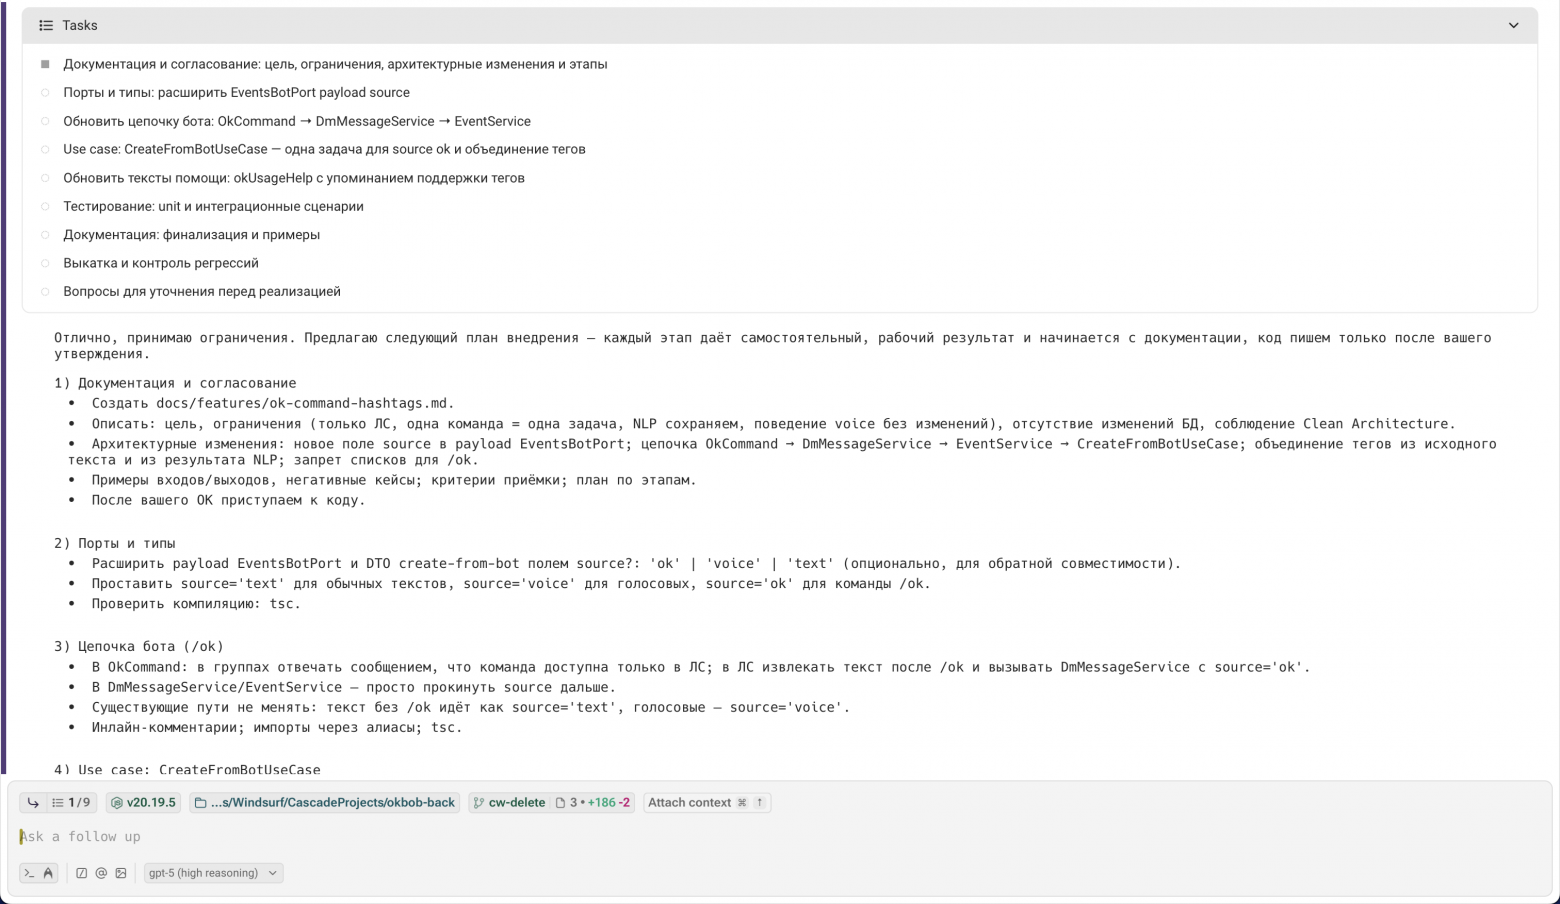Viewport: 1560px width, 904px height.
Task: Select the Выкатка и контроль регрессий task
Action: 161,263
